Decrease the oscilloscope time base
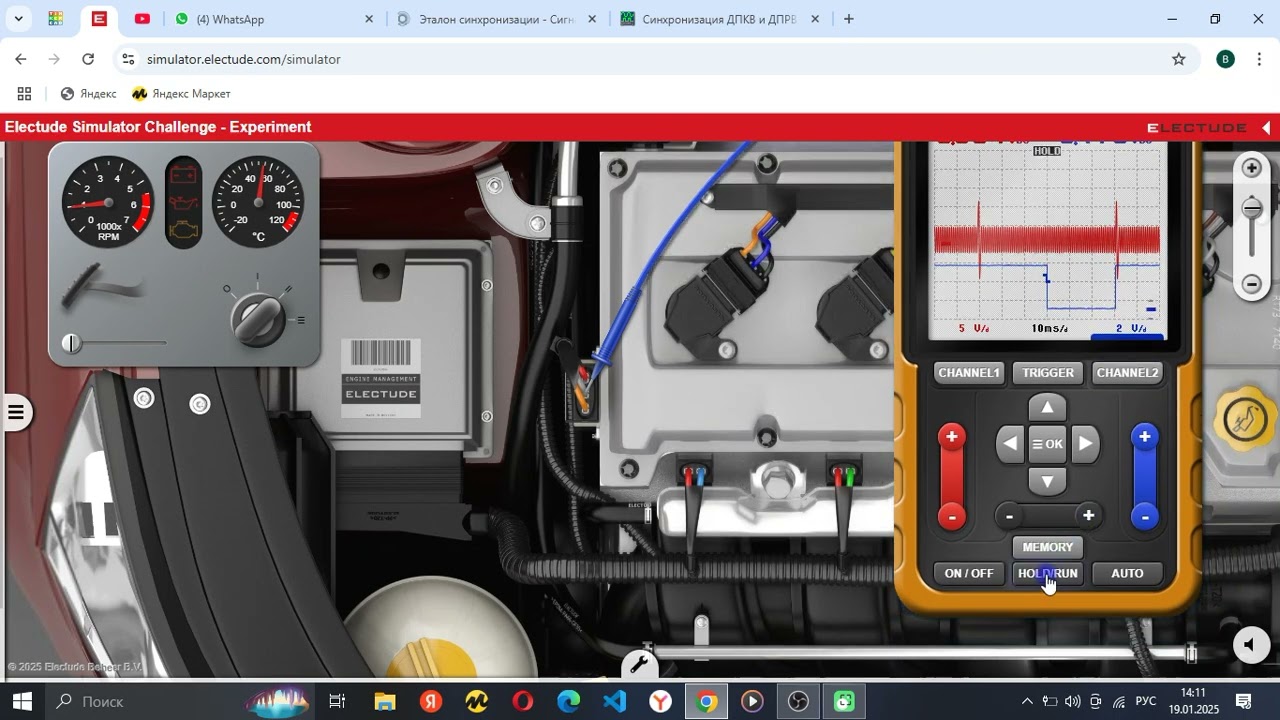Viewport: 1280px width, 720px height. 1010,516
